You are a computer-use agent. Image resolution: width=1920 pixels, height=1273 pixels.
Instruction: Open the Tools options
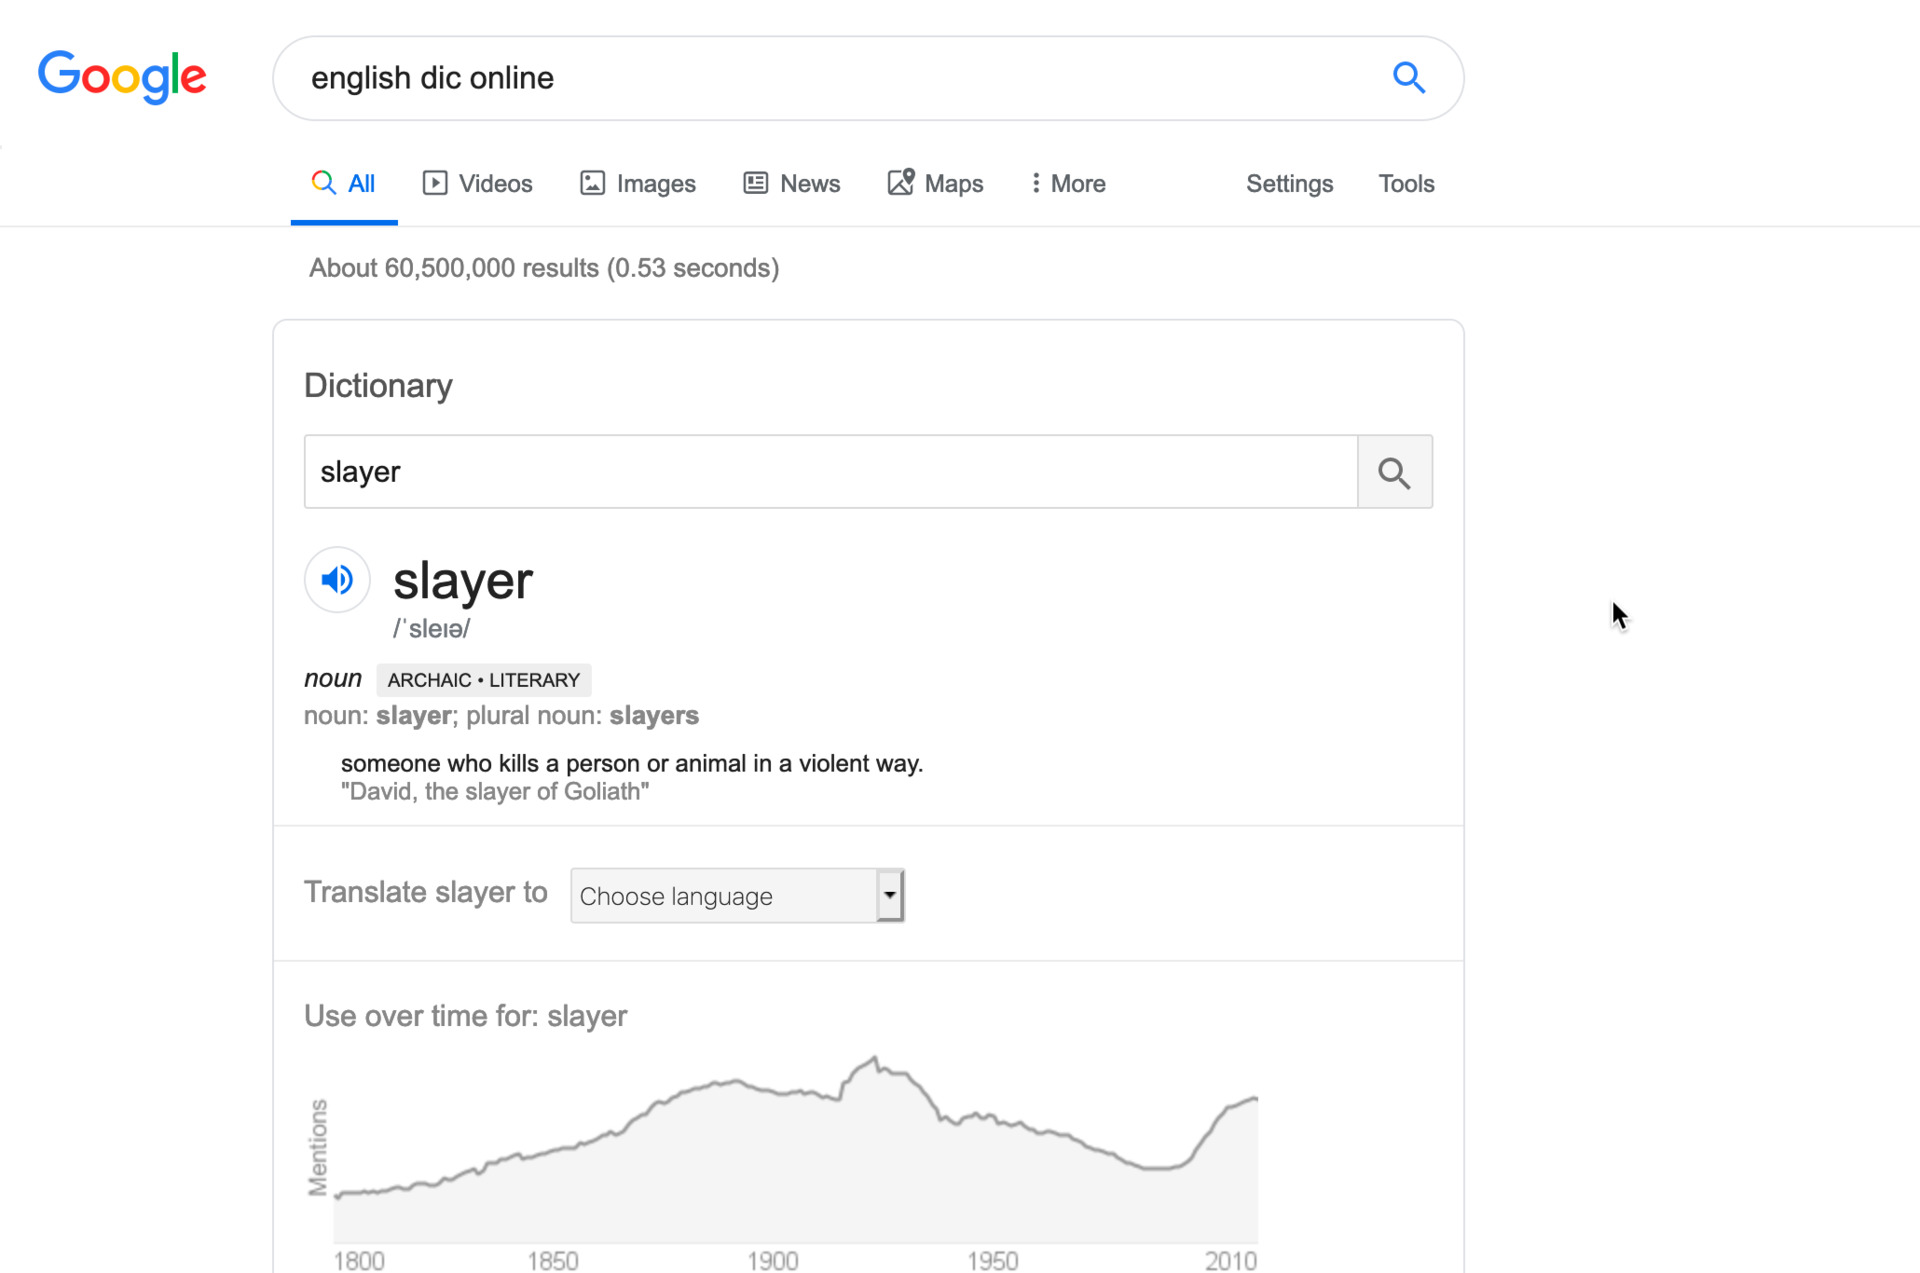1405,184
